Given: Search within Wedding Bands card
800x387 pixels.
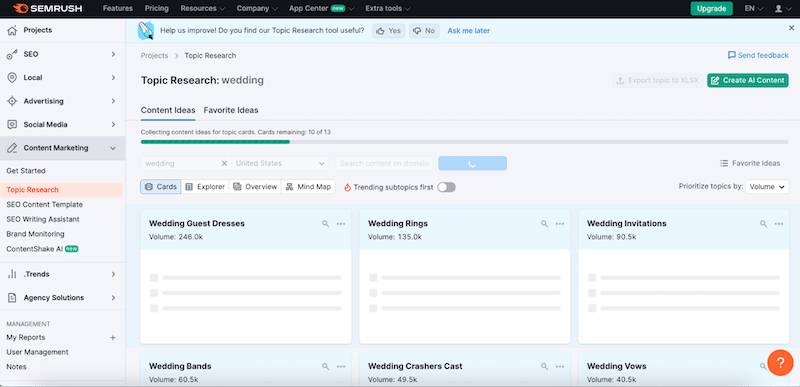Looking at the screenshot, I should click(326, 367).
